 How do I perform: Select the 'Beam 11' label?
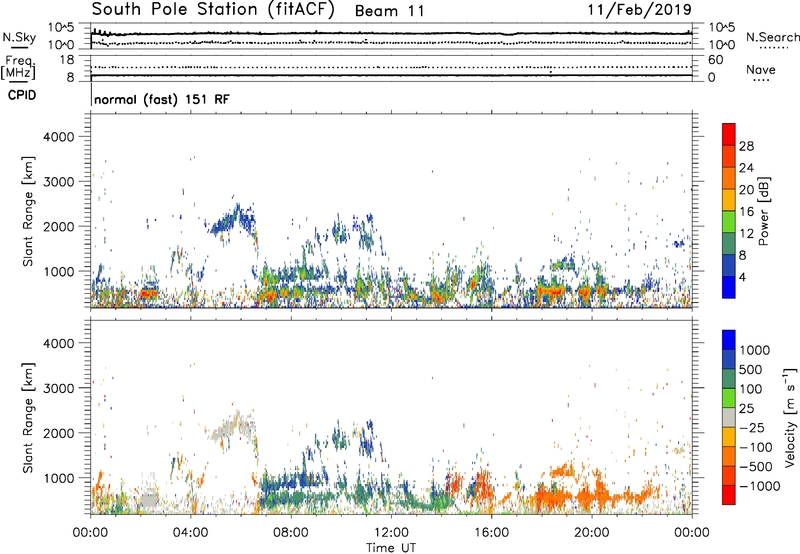tap(389, 11)
